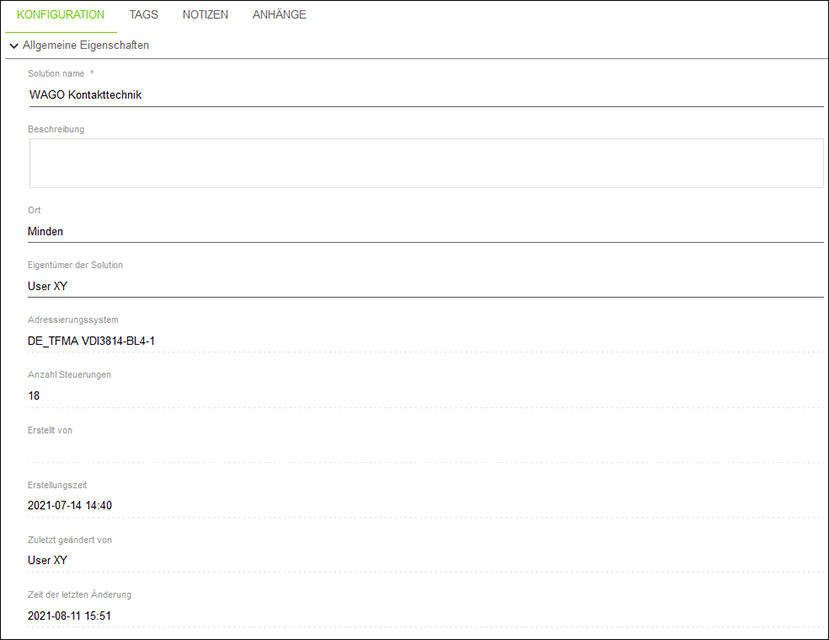The image size is (829, 640).
Task: Click the Zeit der letzten Änderung label
Action: click(x=79, y=595)
